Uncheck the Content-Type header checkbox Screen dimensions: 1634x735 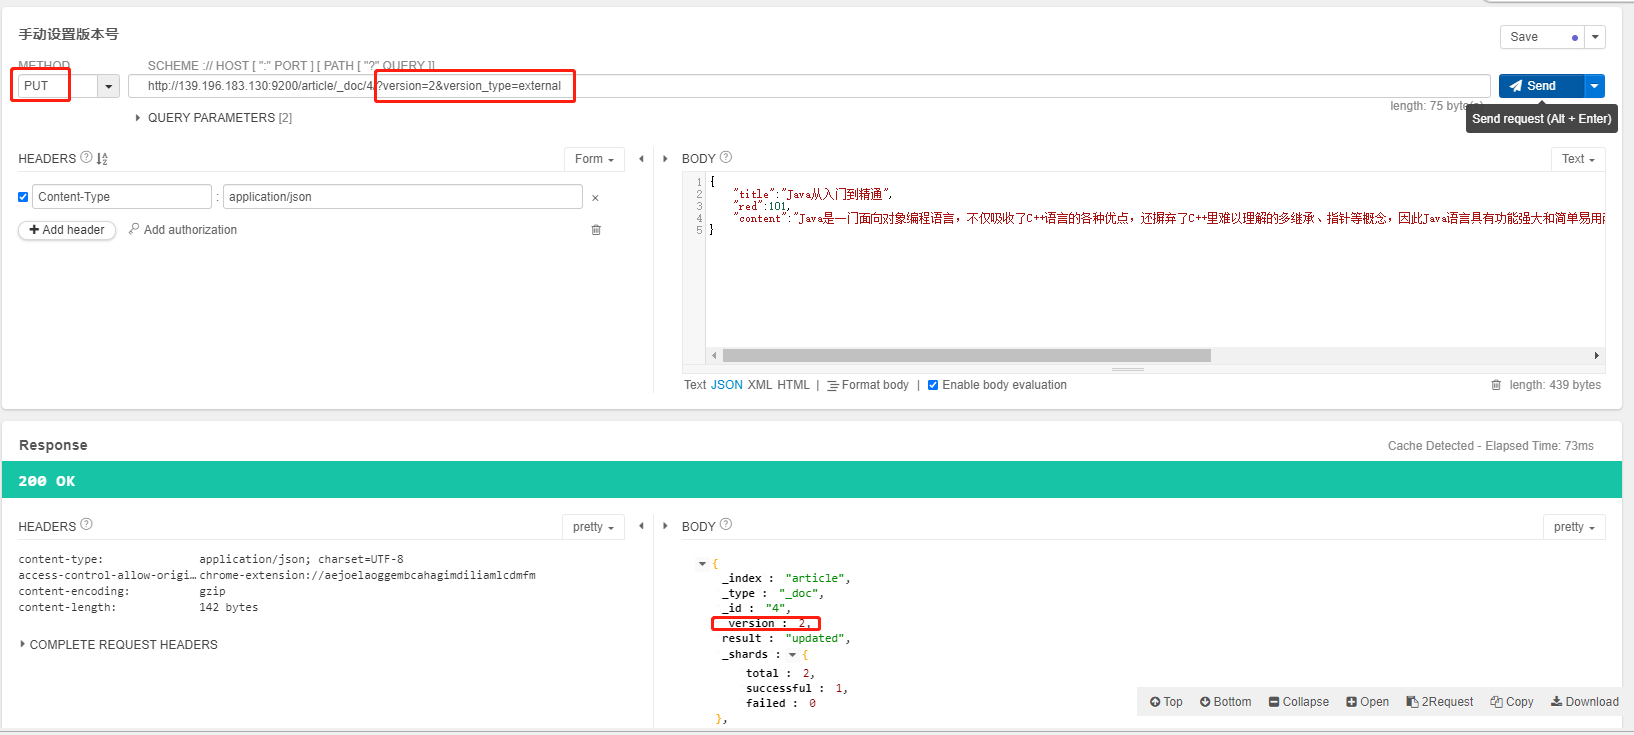tap(23, 197)
